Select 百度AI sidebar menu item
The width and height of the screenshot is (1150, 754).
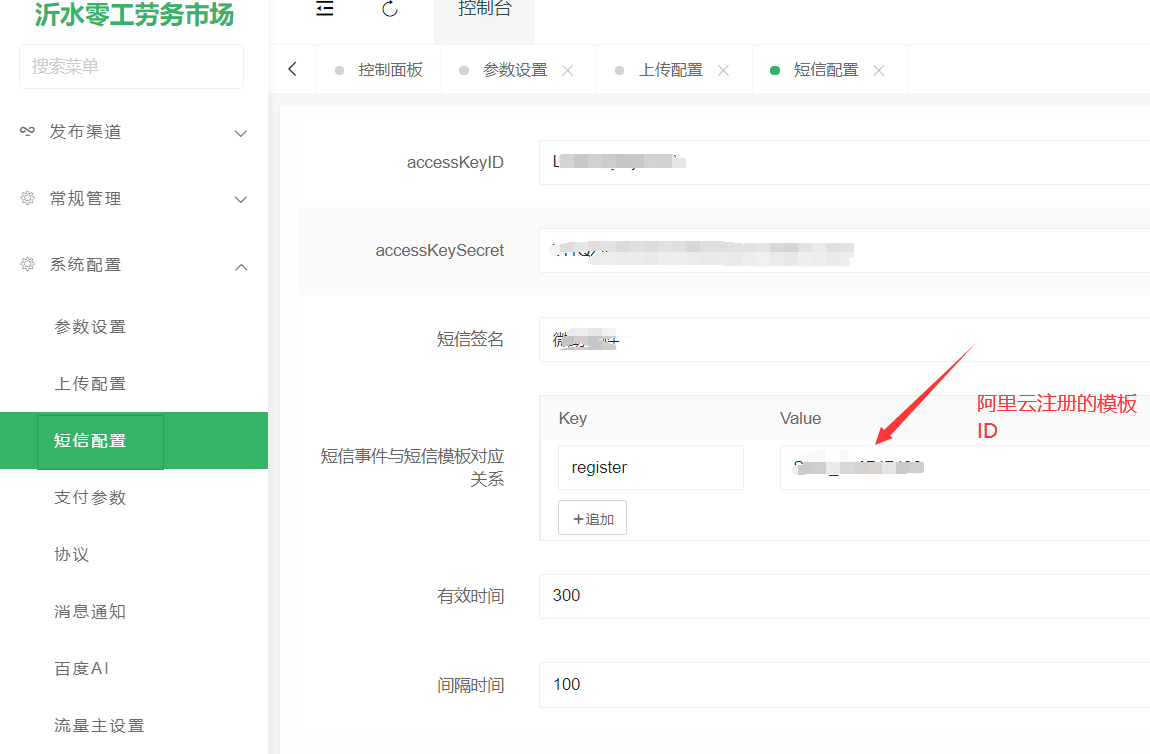coord(81,669)
